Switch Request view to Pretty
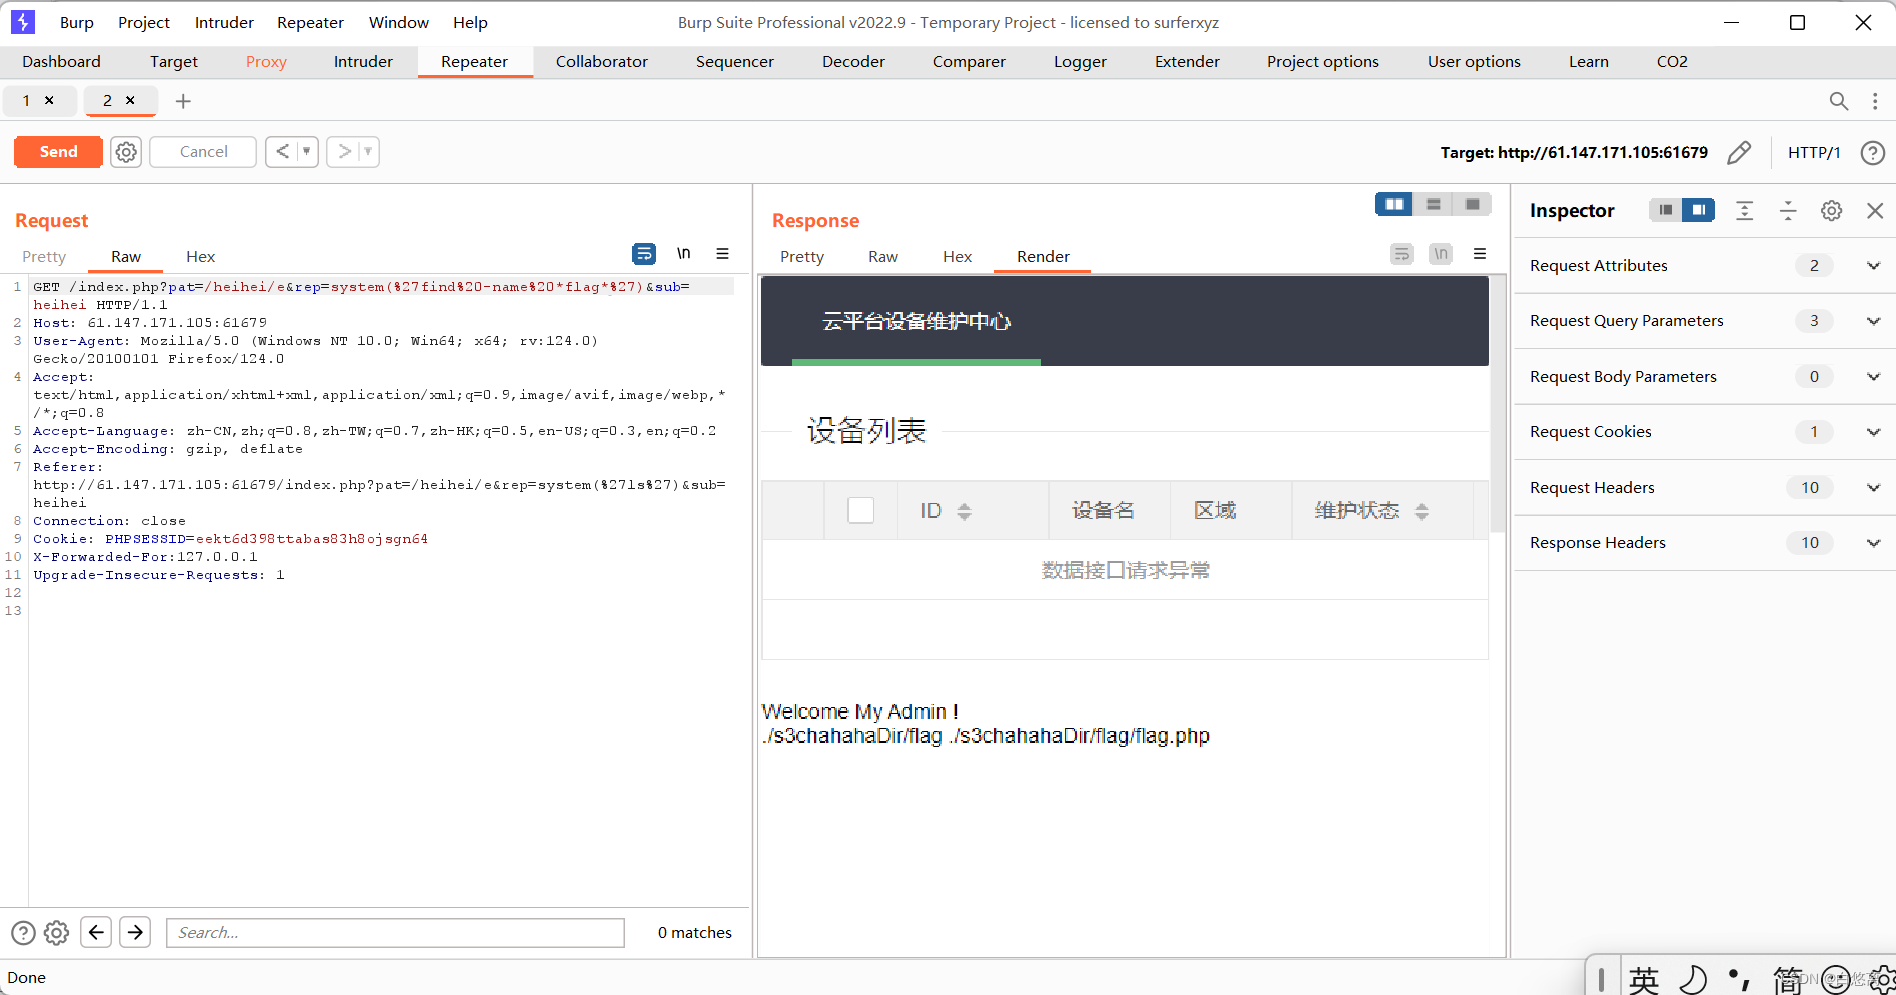 tap(44, 256)
